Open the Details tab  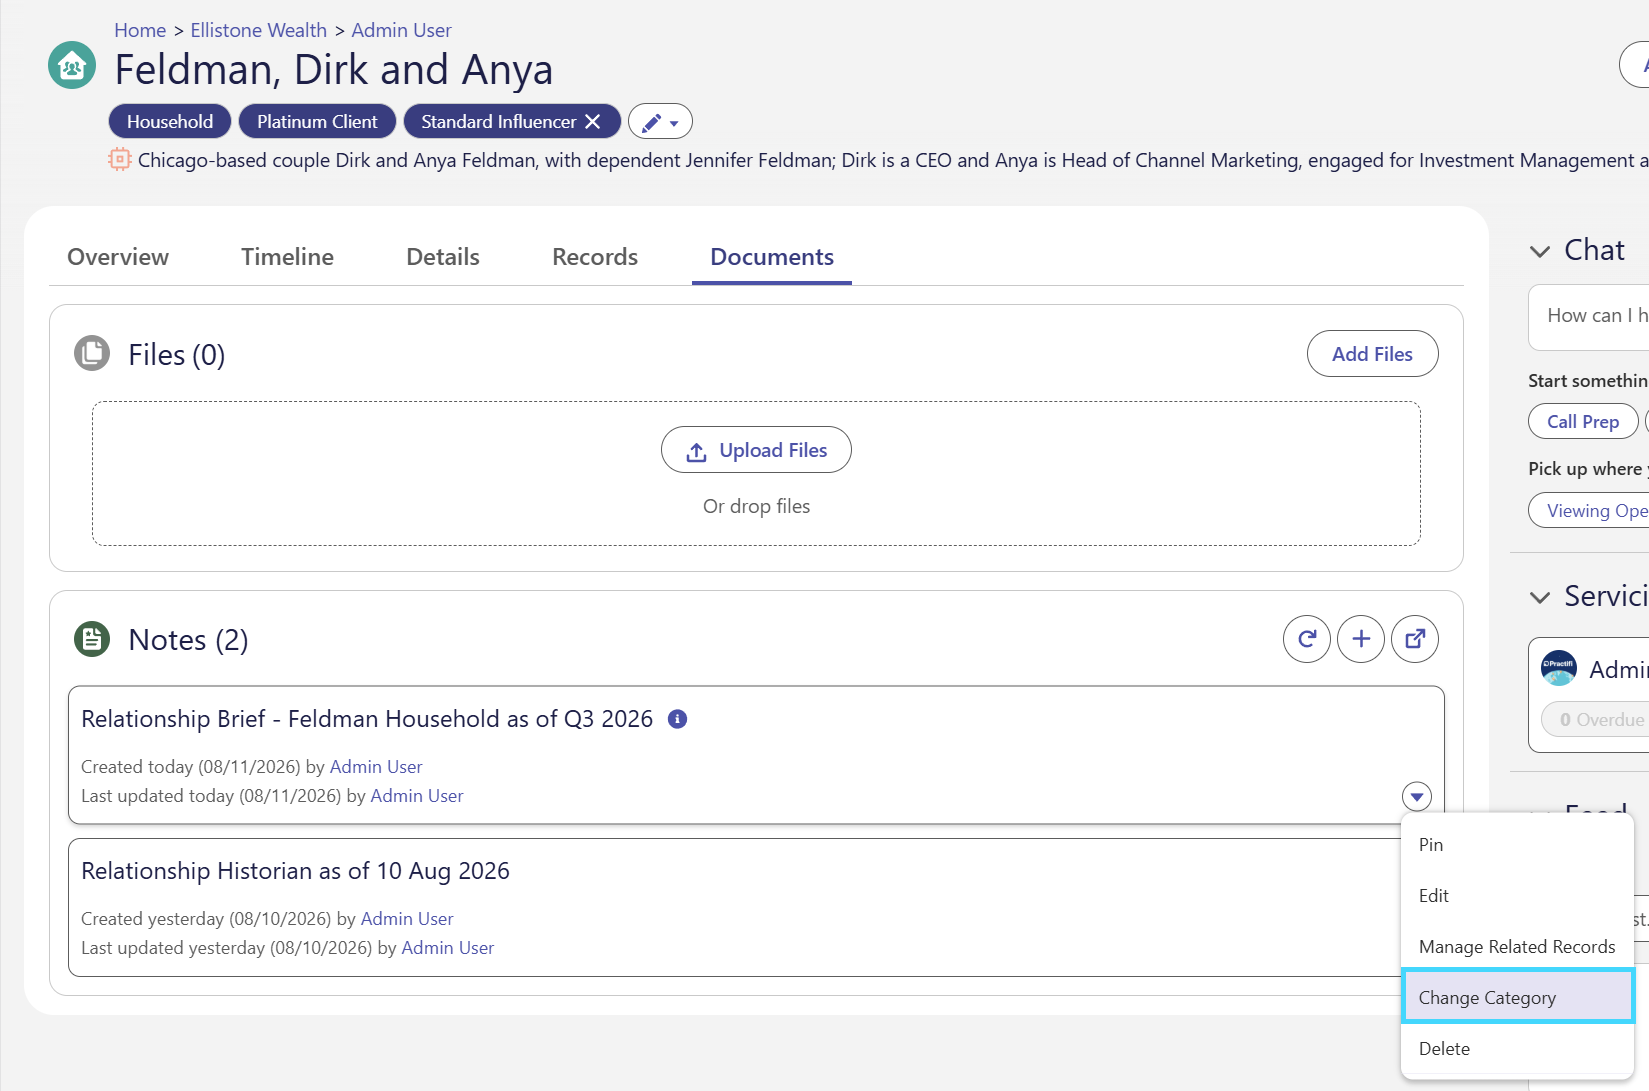coord(443,257)
